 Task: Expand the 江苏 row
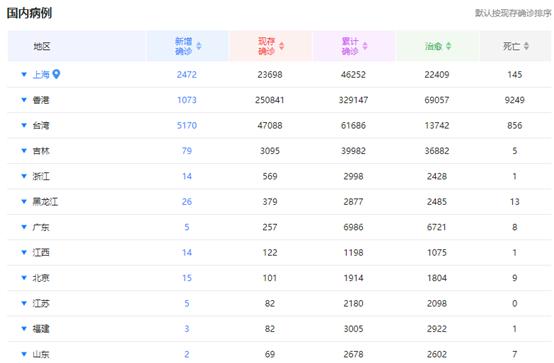[x=24, y=304]
